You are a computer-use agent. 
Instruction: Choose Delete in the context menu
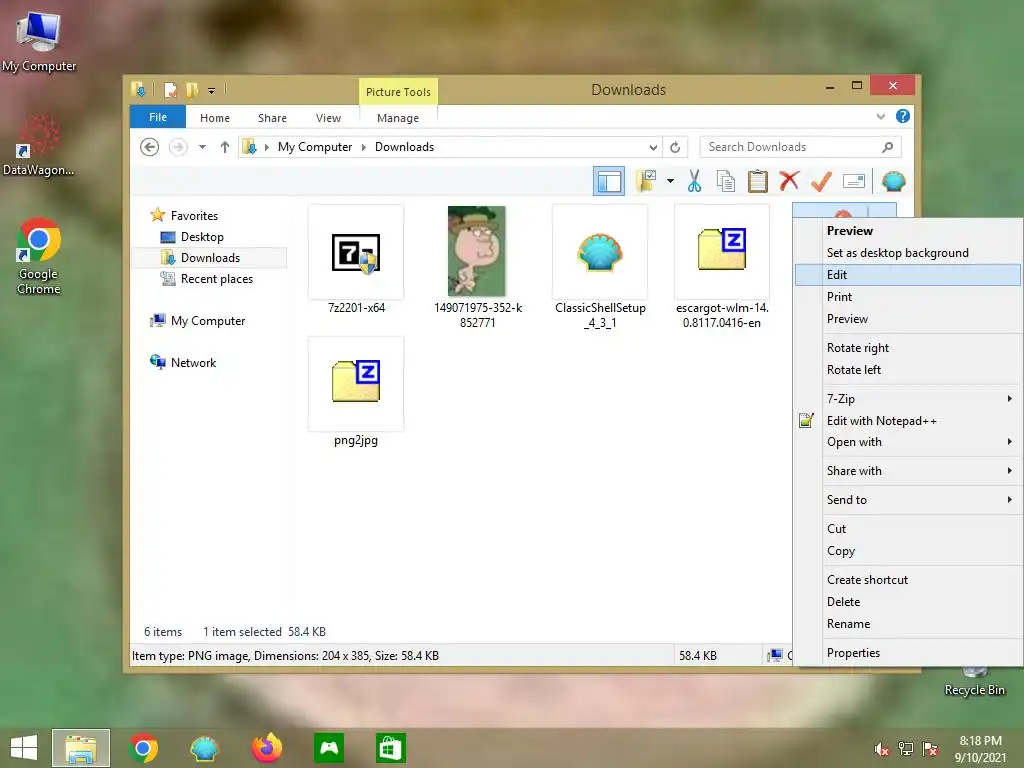[908, 601]
